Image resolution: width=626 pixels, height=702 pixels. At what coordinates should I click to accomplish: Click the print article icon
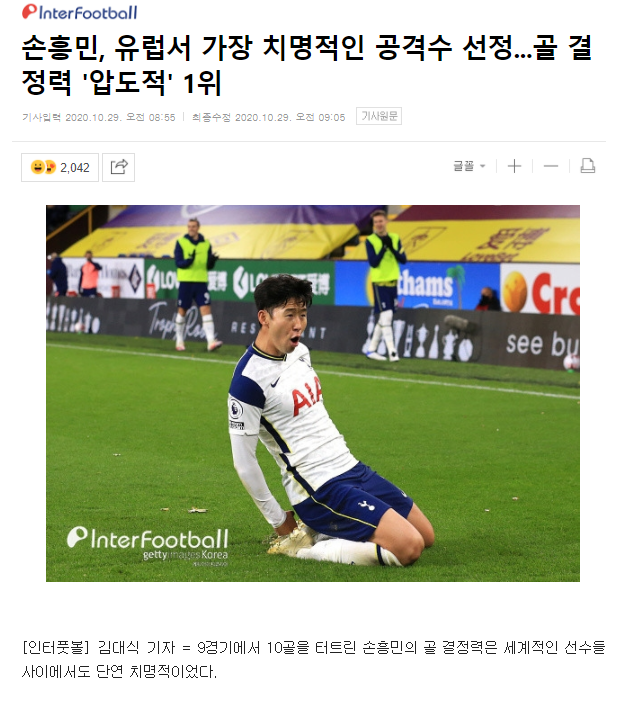(x=587, y=166)
